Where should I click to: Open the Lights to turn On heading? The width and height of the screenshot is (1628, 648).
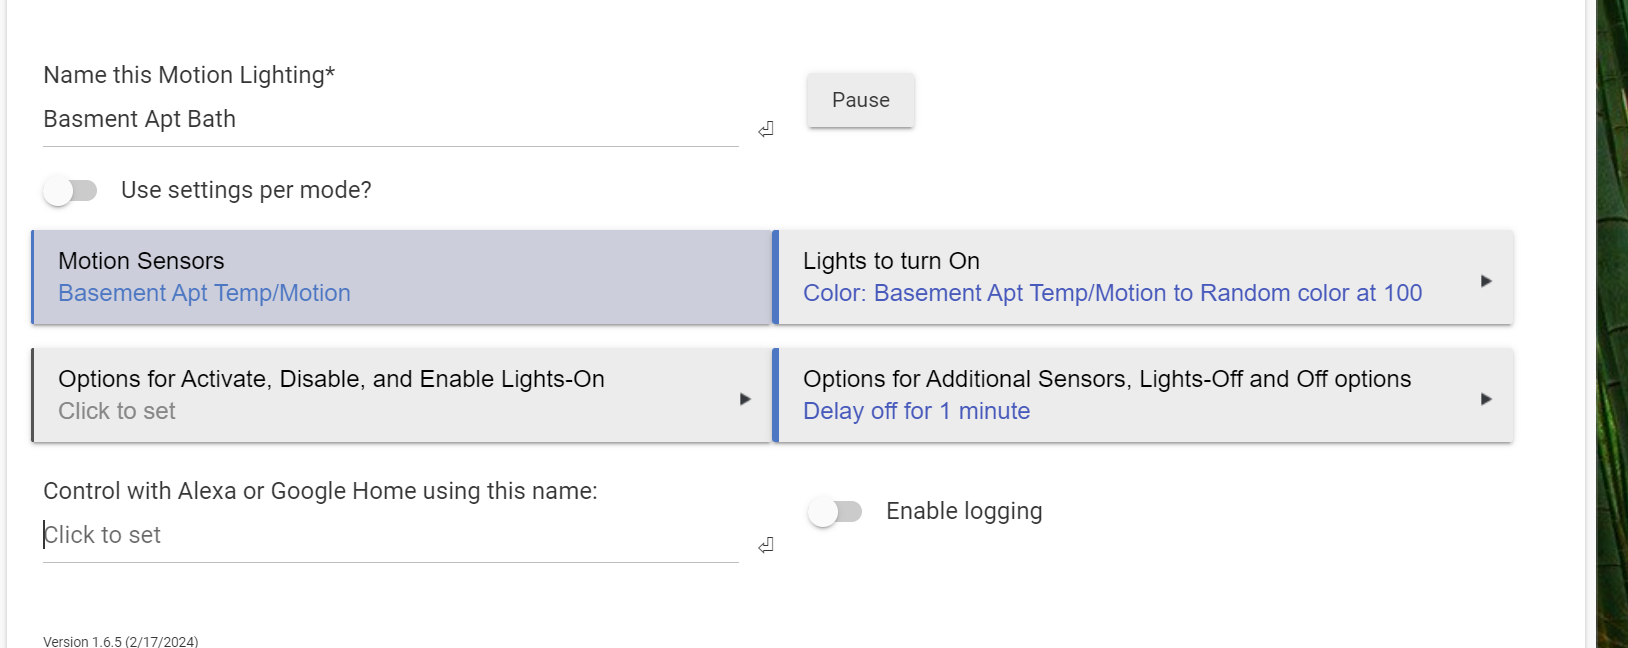click(x=891, y=261)
